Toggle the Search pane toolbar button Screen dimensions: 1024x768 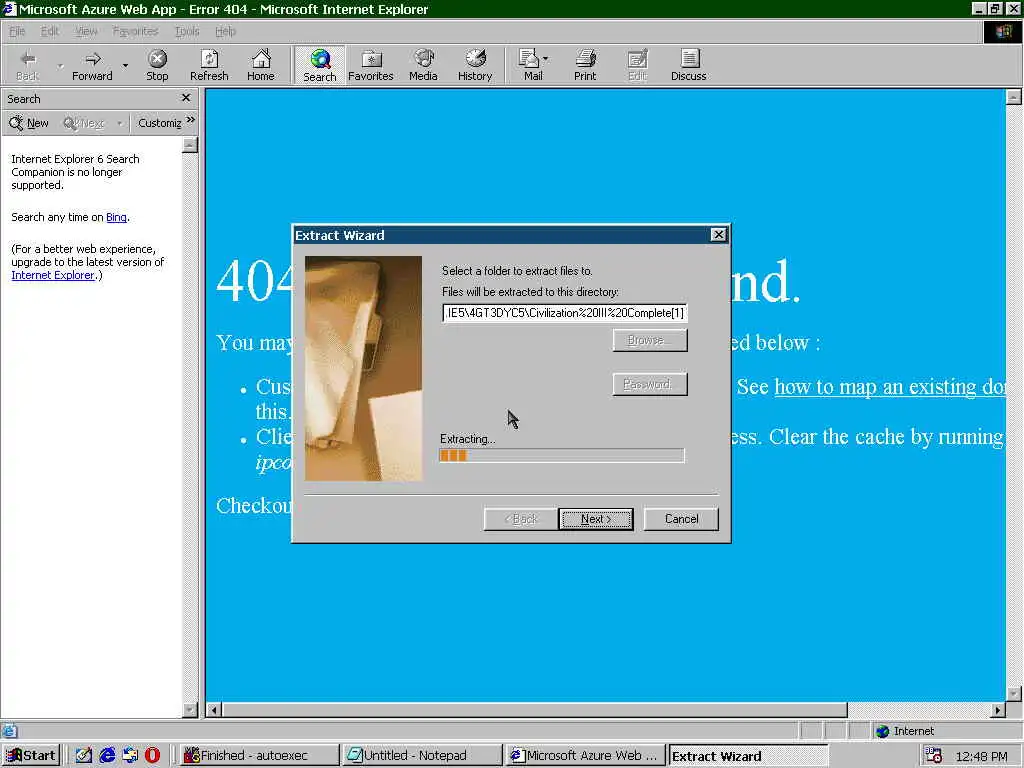click(319, 65)
